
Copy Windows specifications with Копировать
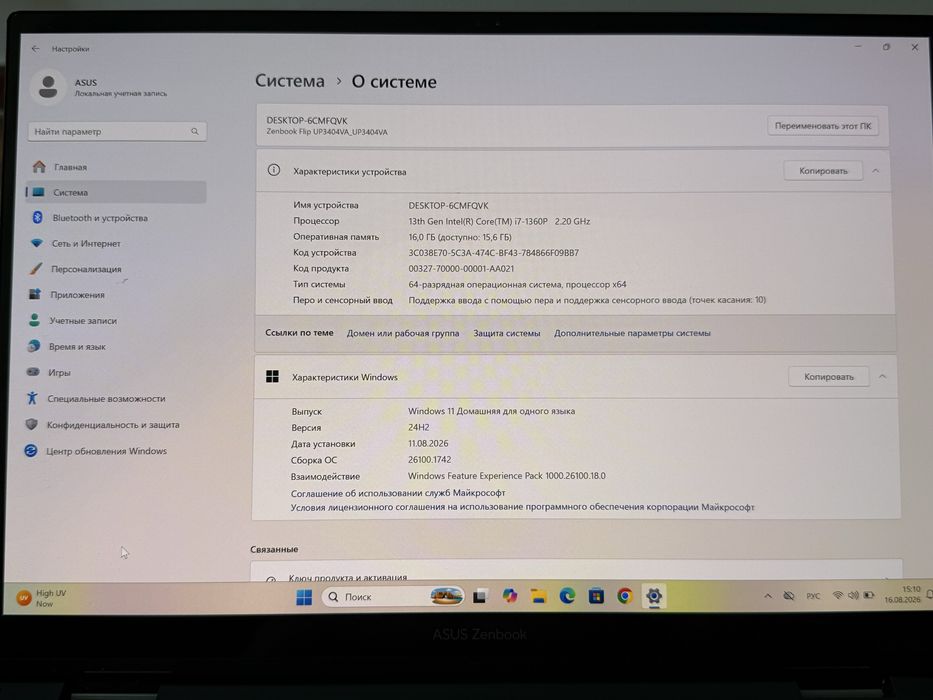(828, 377)
